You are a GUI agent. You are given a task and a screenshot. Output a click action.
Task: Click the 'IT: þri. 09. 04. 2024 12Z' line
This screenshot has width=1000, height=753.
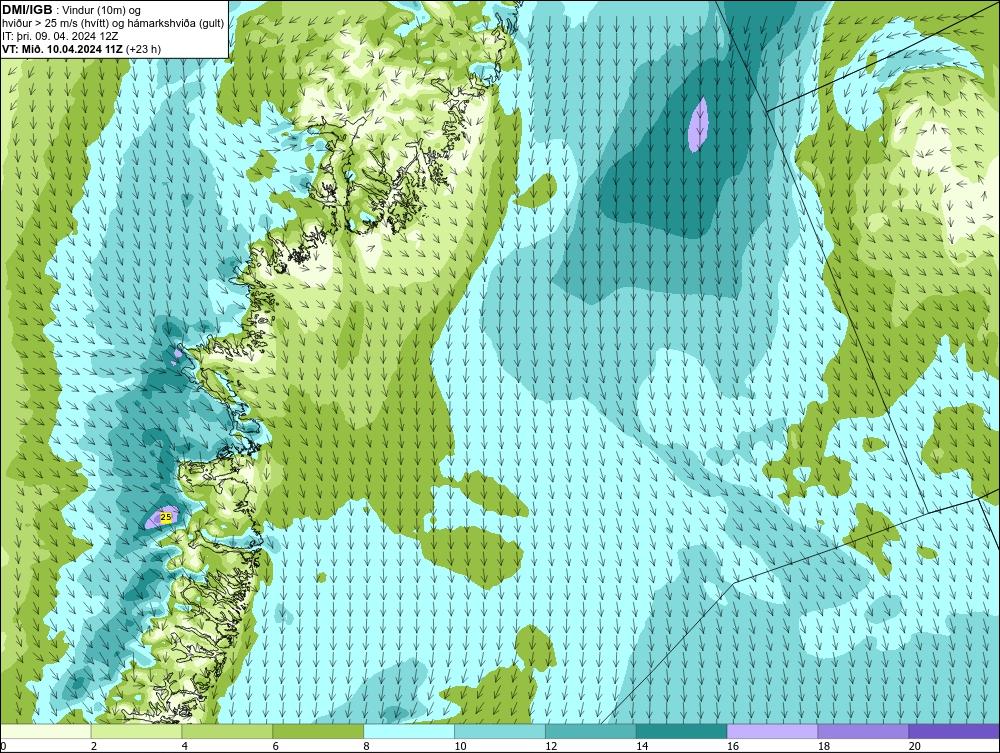(x=60, y=36)
